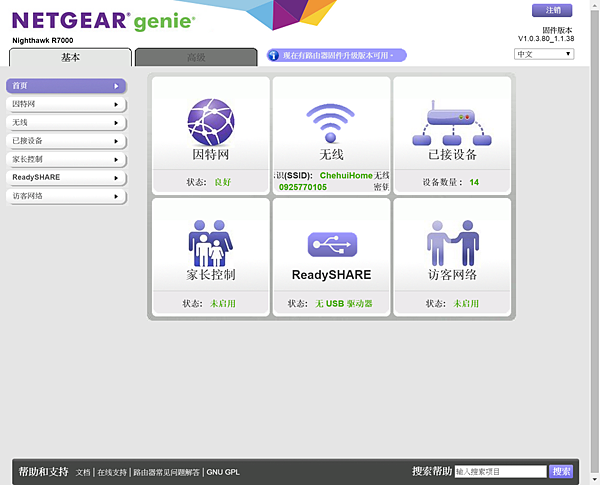Click the scrollbar down arrow
Screen dimensions: 600x485
tap(595, 480)
